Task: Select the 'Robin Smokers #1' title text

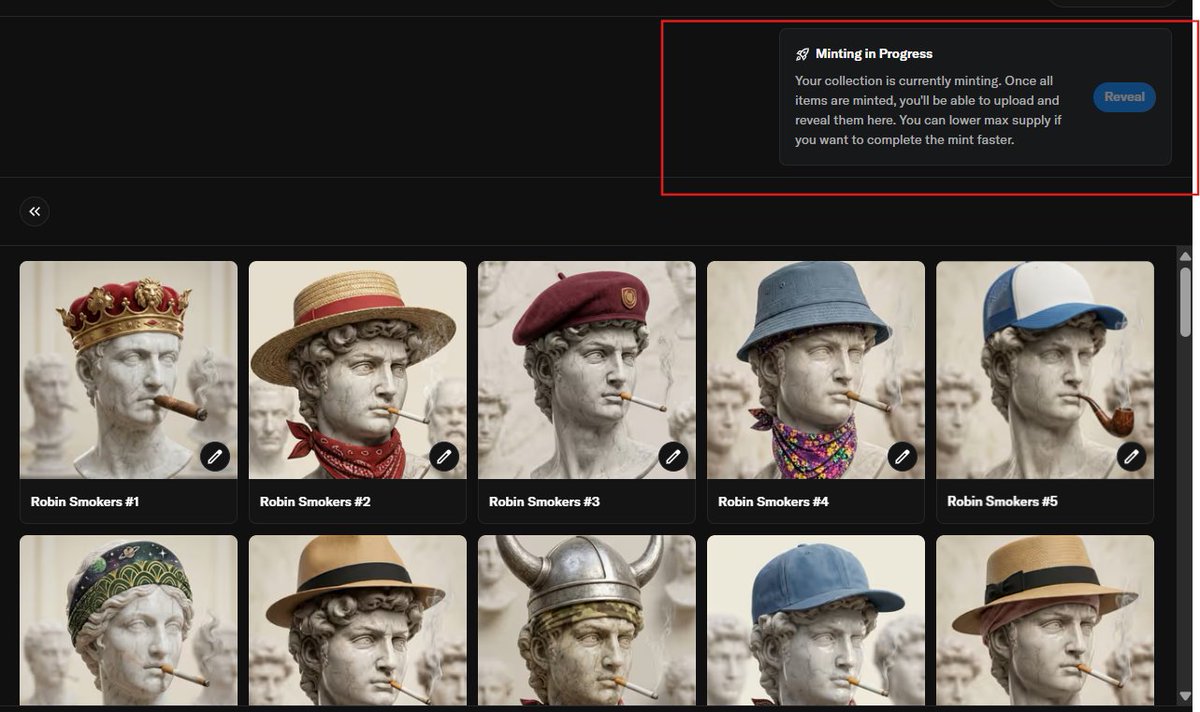Action: click(x=85, y=502)
